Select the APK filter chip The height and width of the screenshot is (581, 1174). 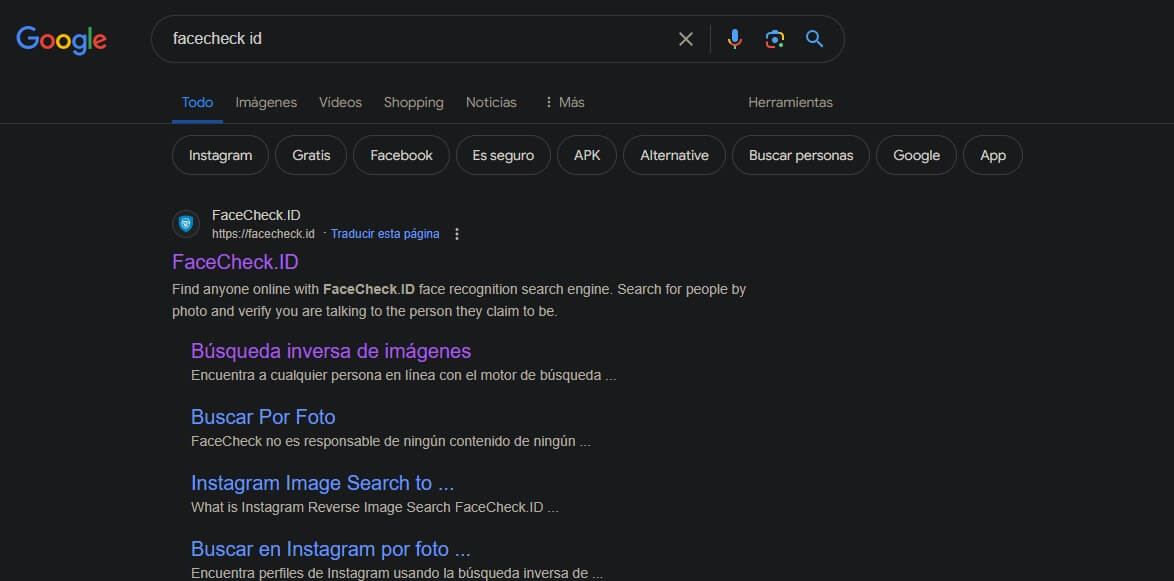[587, 155]
